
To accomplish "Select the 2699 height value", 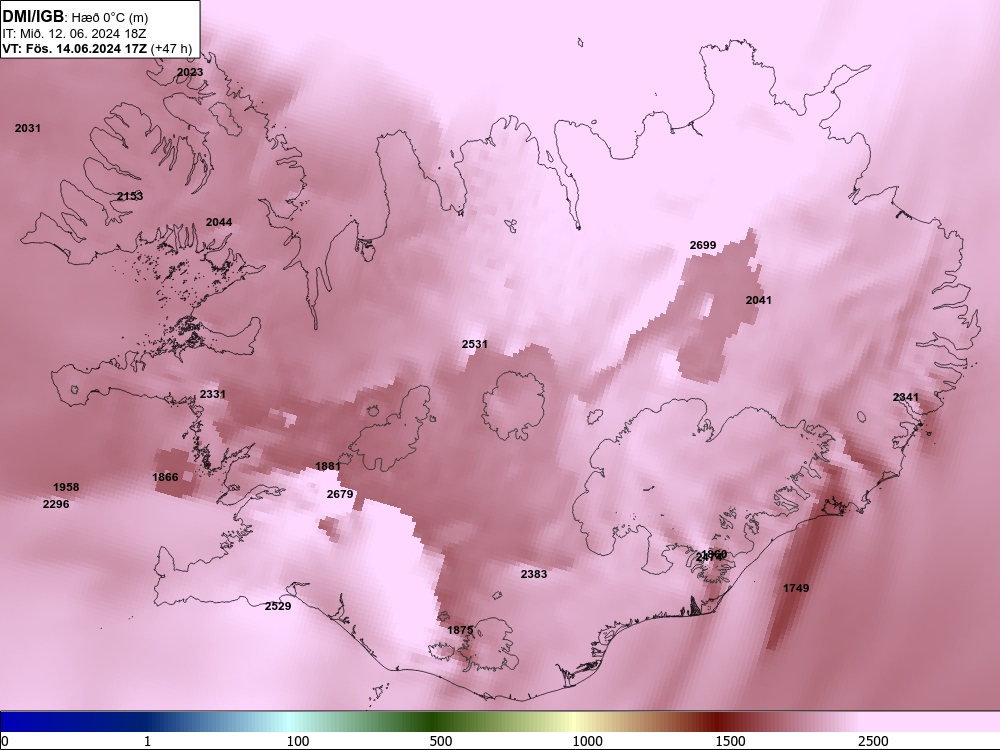I will (703, 245).
